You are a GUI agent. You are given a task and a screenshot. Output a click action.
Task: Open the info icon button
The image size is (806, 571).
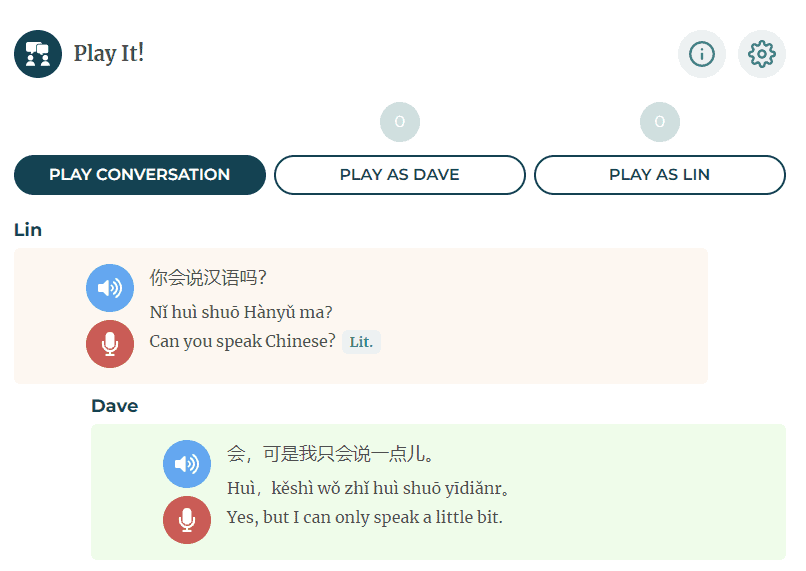click(x=702, y=54)
